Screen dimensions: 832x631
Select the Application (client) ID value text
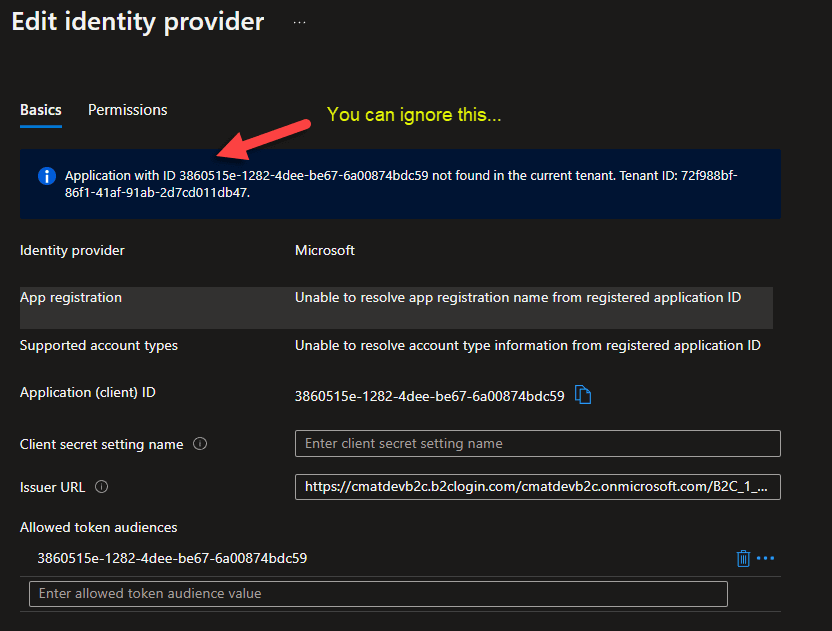(x=429, y=396)
